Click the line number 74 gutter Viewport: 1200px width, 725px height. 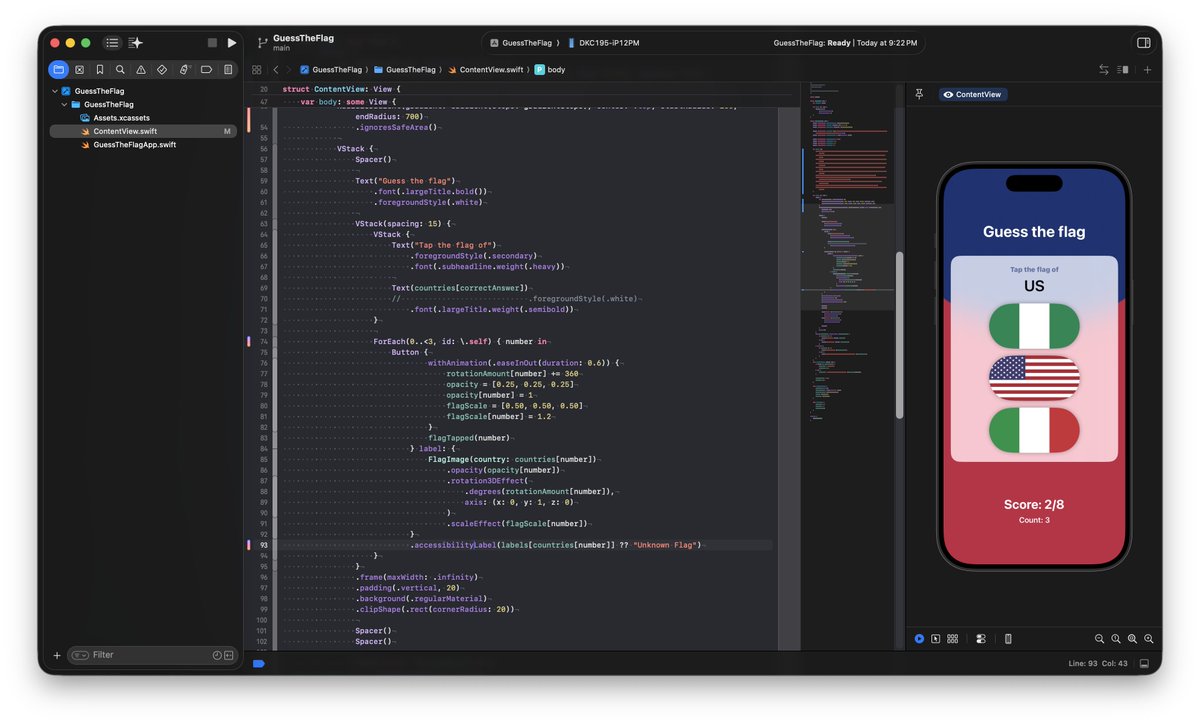click(x=264, y=341)
